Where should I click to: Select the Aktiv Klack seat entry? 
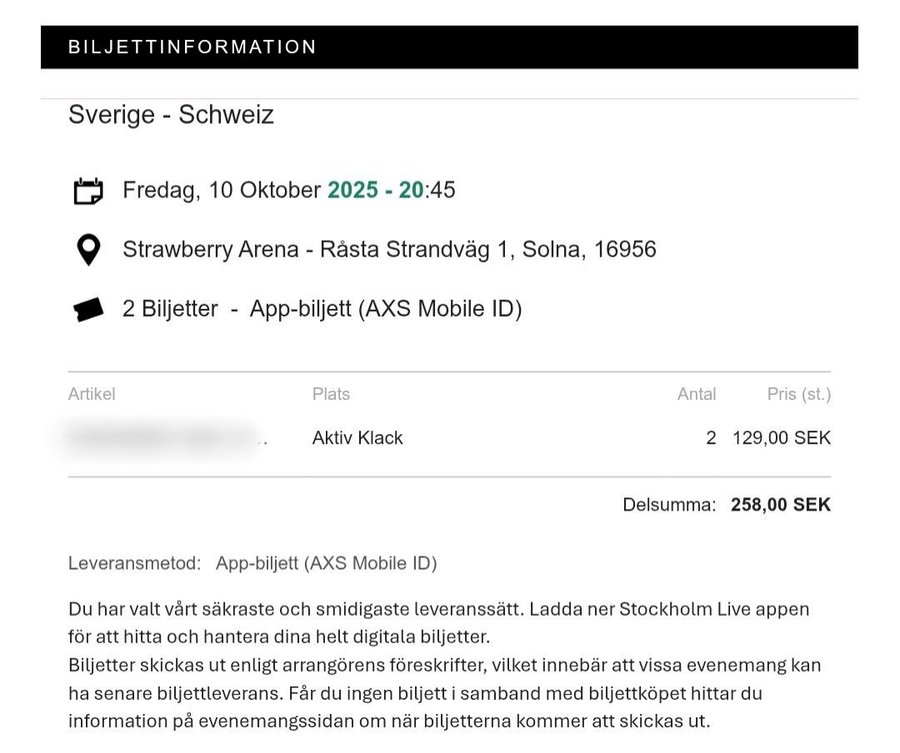[358, 438]
